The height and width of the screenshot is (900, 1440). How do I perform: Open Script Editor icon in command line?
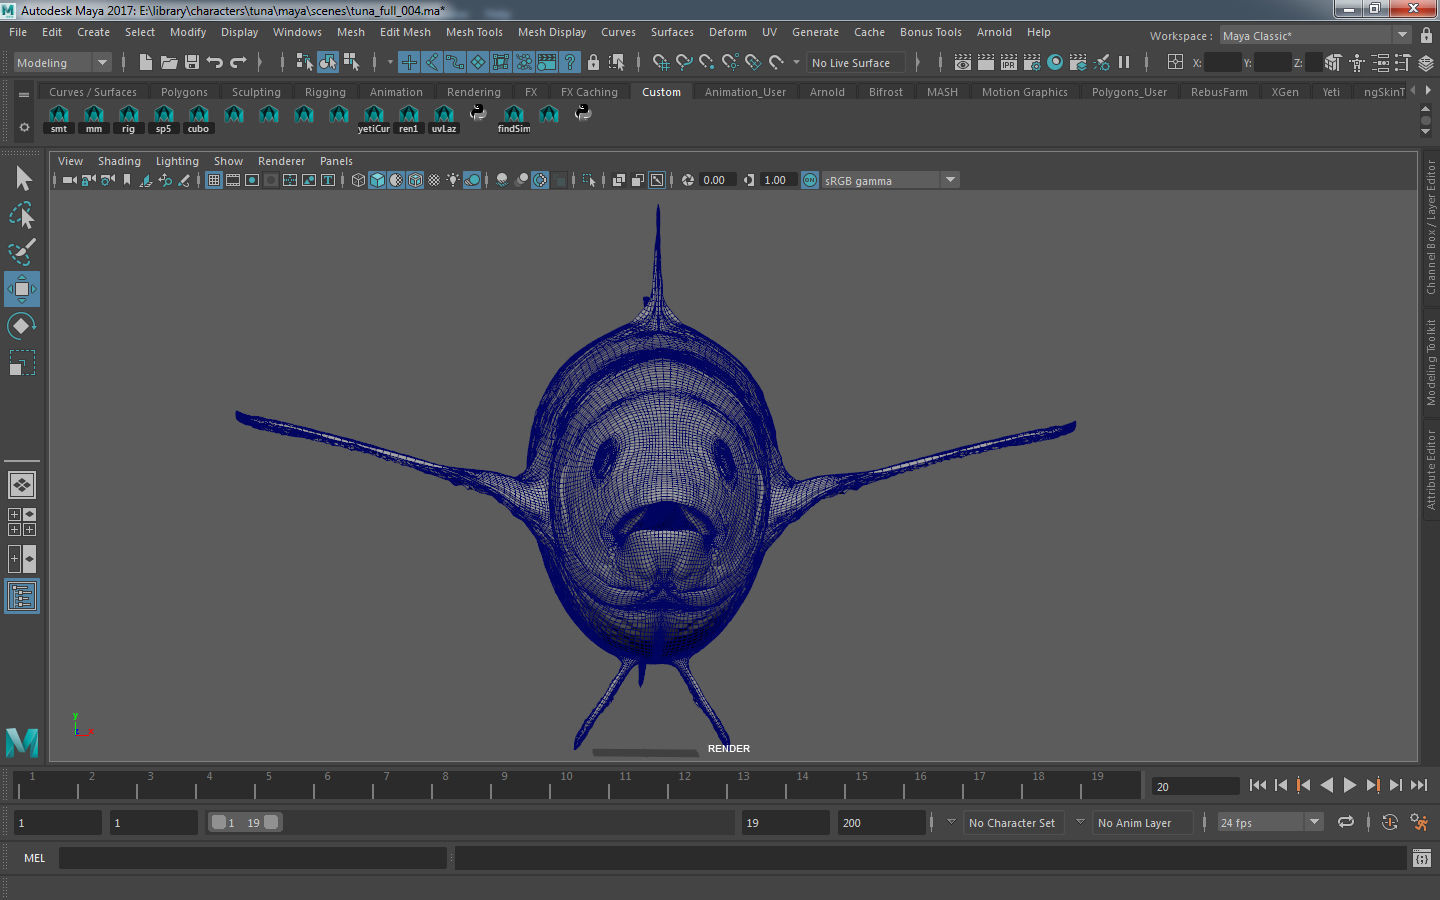pyautogui.click(x=1422, y=858)
